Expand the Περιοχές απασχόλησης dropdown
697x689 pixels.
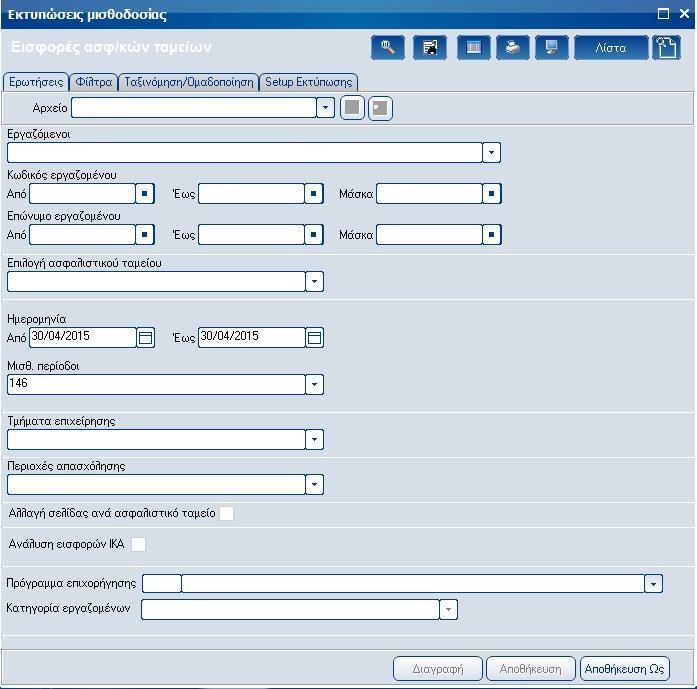pyautogui.click(x=314, y=485)
